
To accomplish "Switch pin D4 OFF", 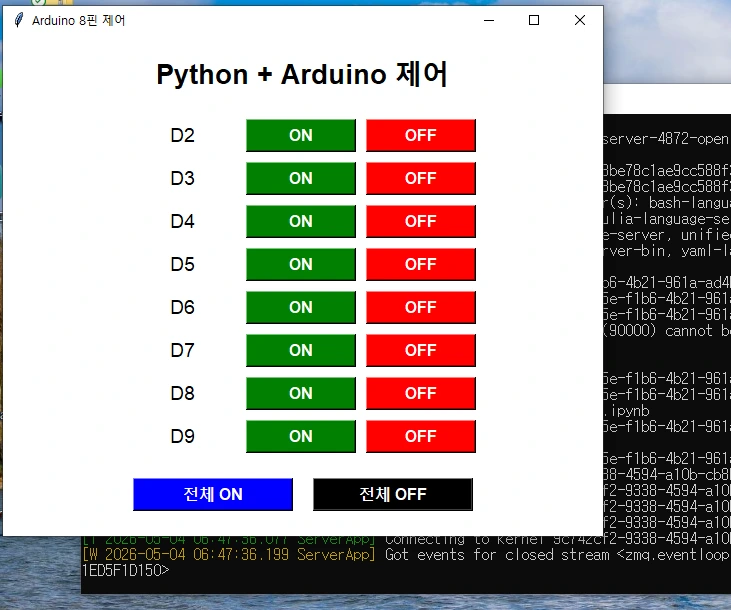I will (x=421, y=221).
